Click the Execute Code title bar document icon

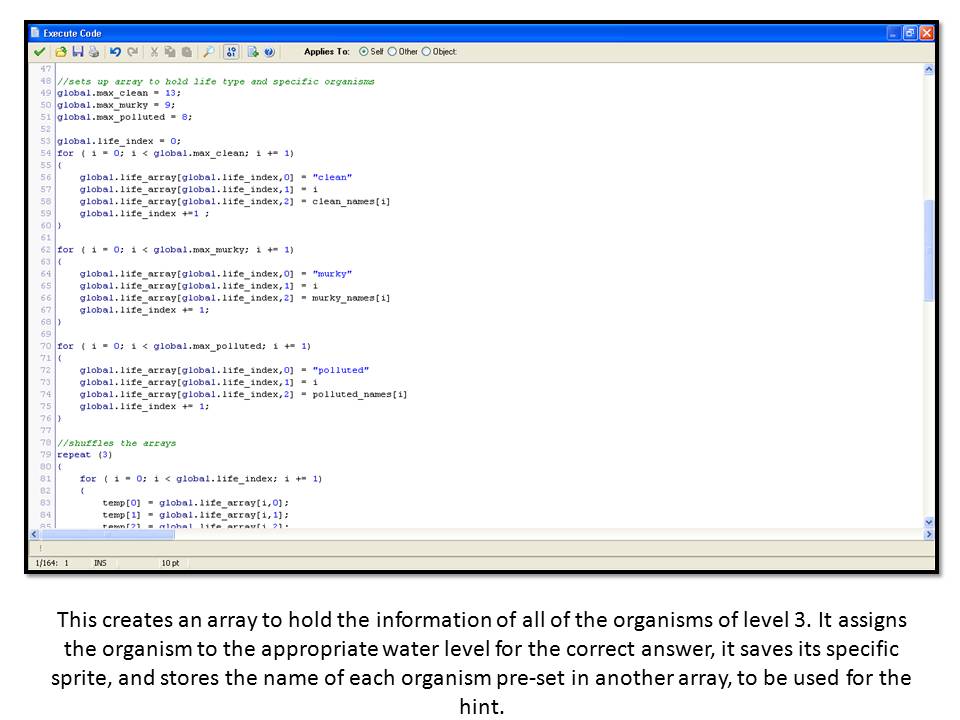pos(35,32)
